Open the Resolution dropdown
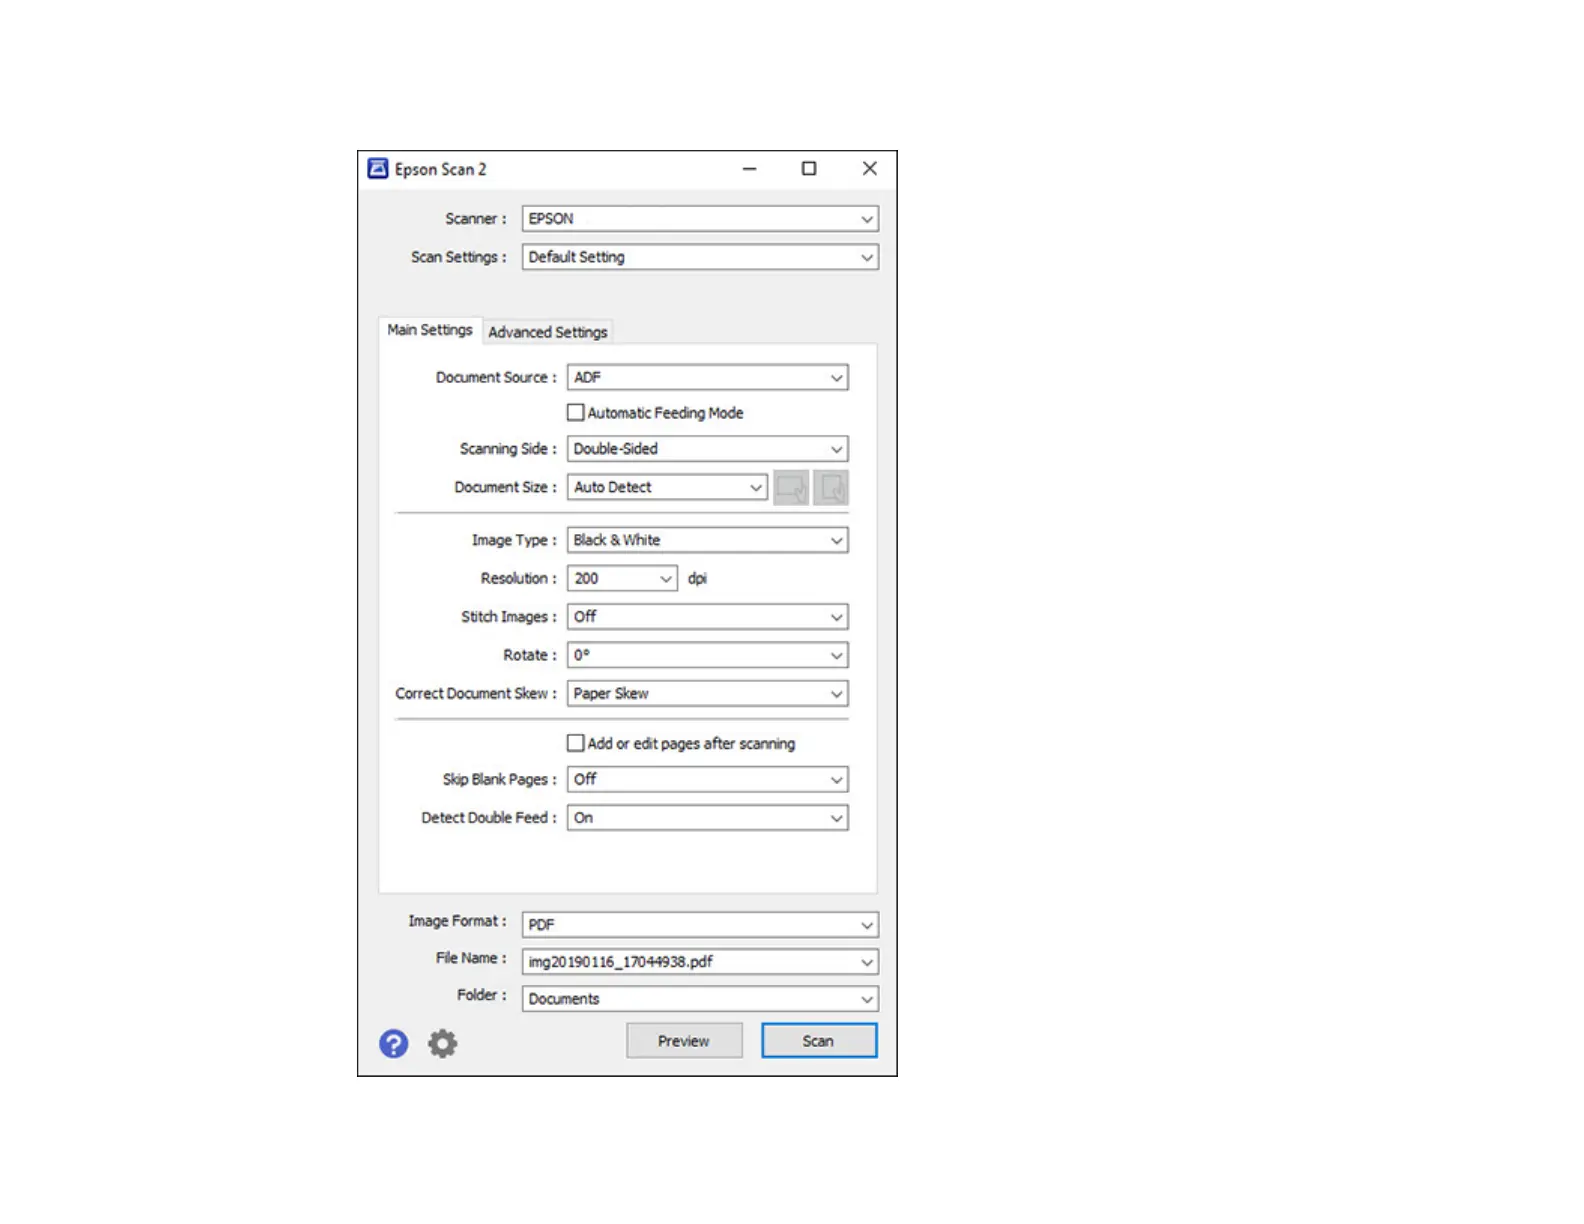Image resolution: width=1584 pixels, height=1224 pixels. pyautogui.click(x=622, y=579)
